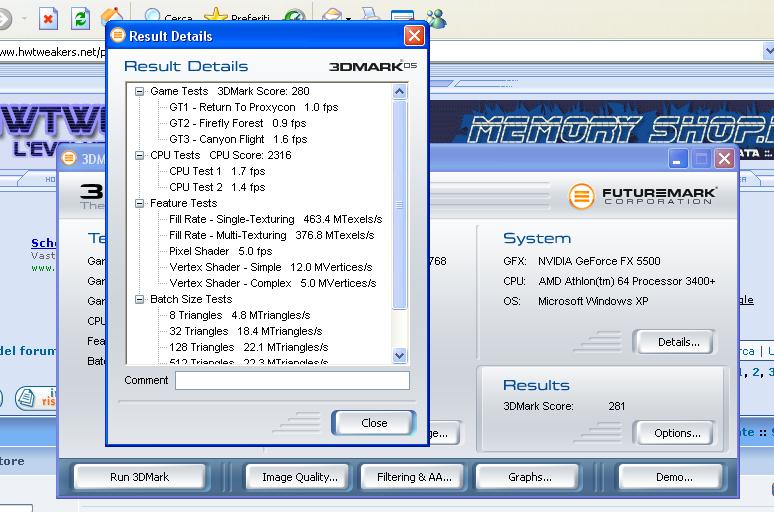Viewport: 774px width, 512px height.
Task: Click the browser Home icon
Action: click(x=113, y=15)
